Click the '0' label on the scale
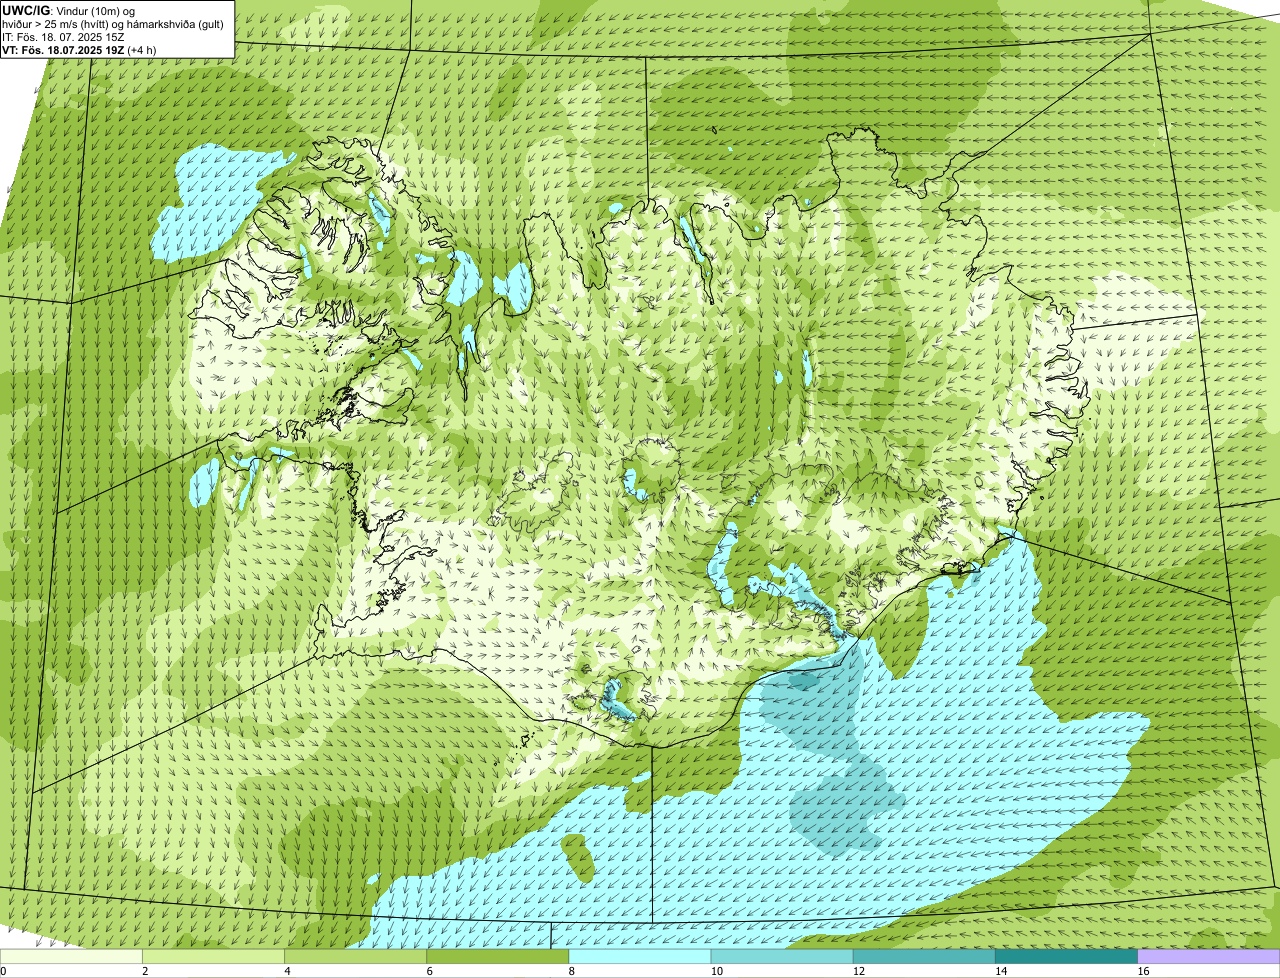The image size is (1280, 978). (3, 971)
